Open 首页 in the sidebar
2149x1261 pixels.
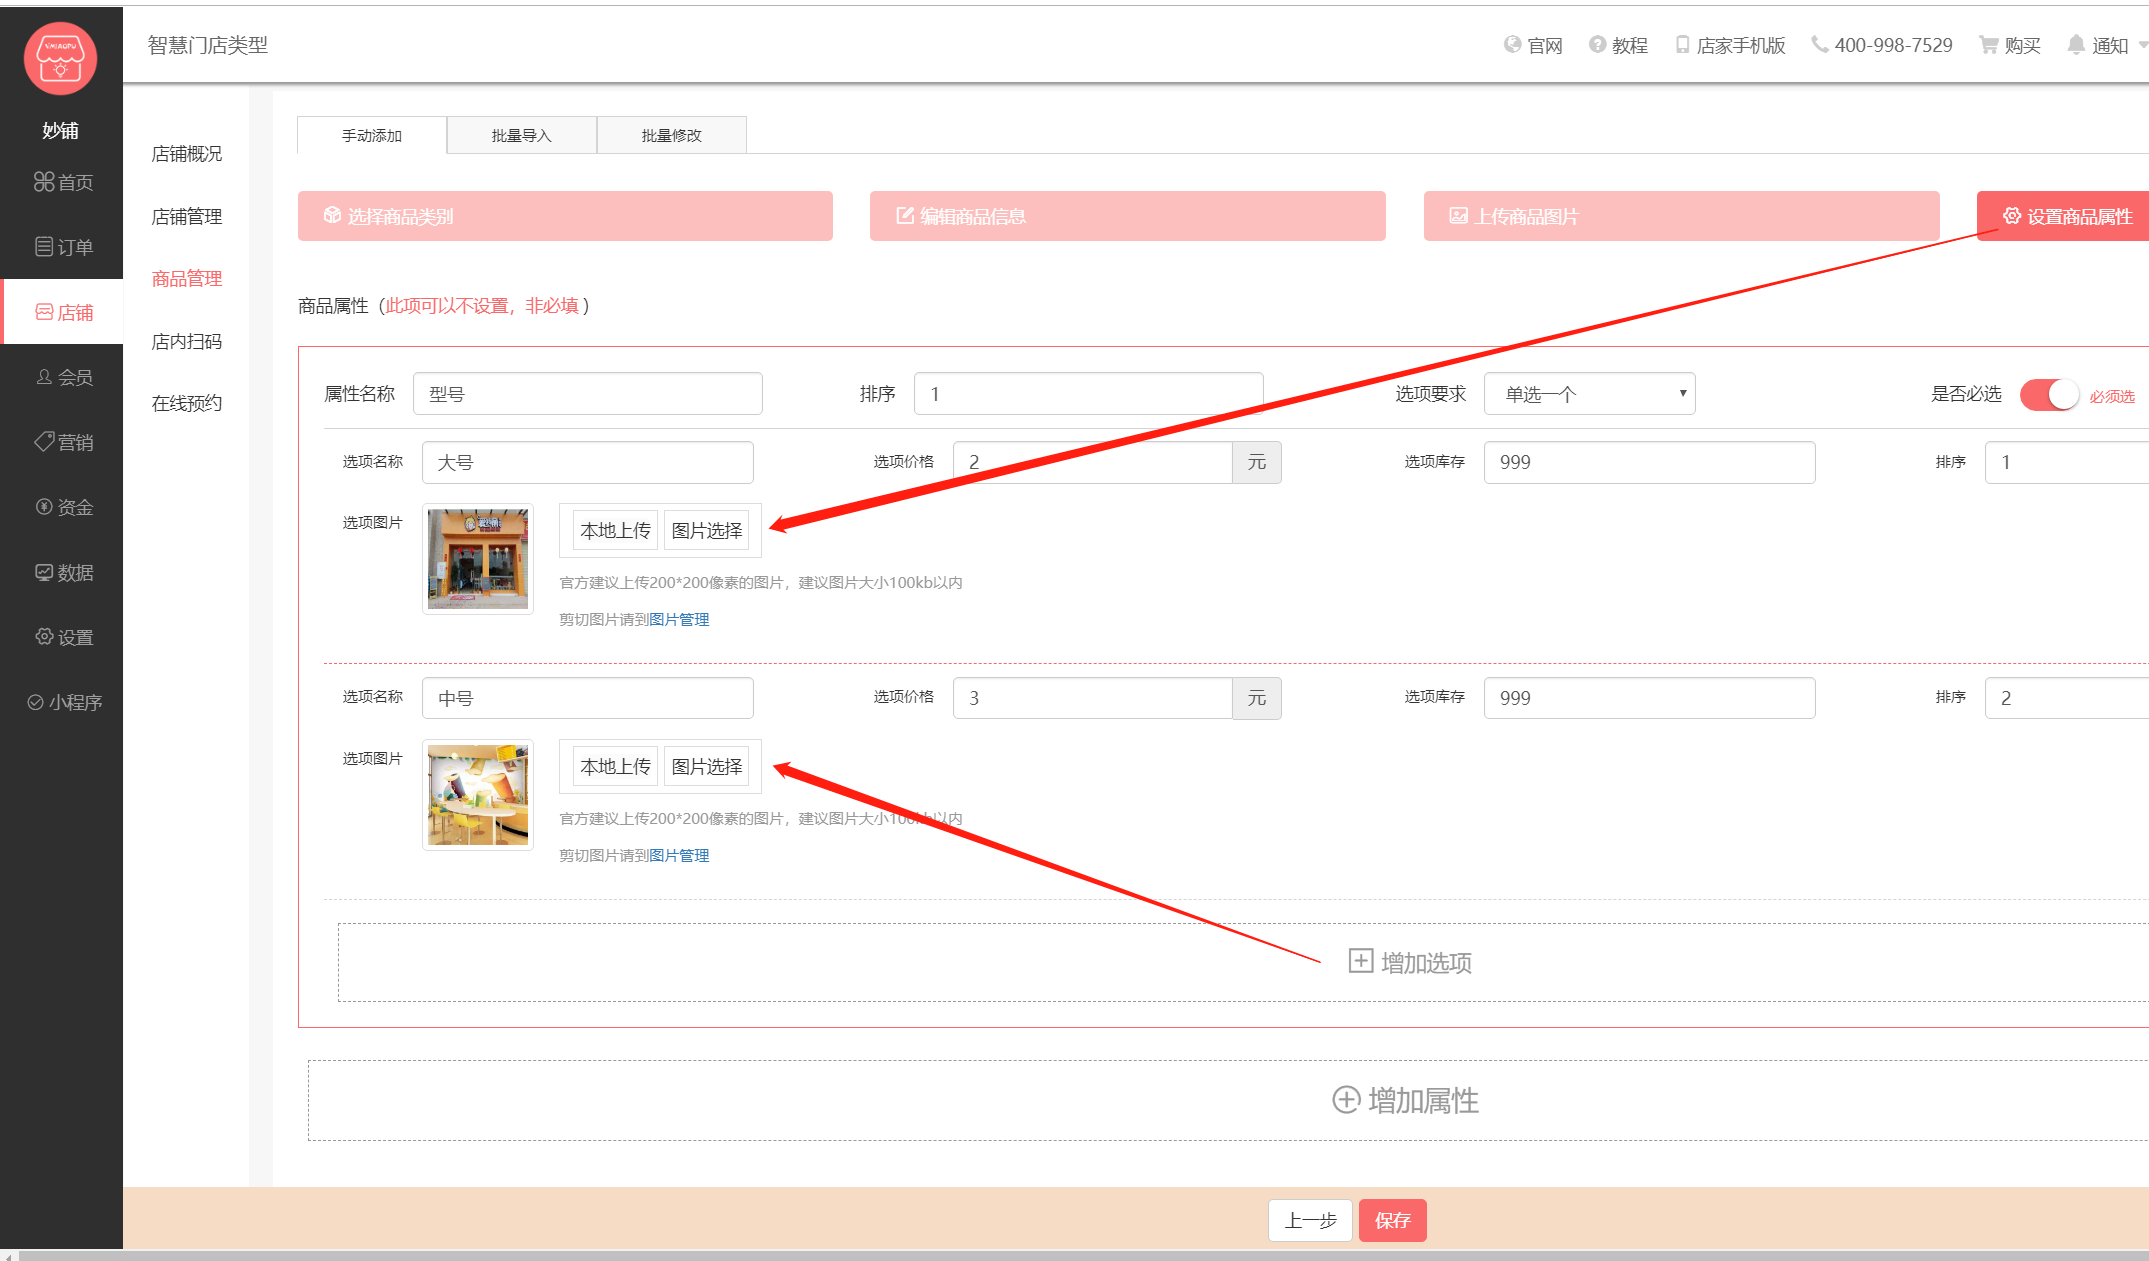[x=62, y=182]
